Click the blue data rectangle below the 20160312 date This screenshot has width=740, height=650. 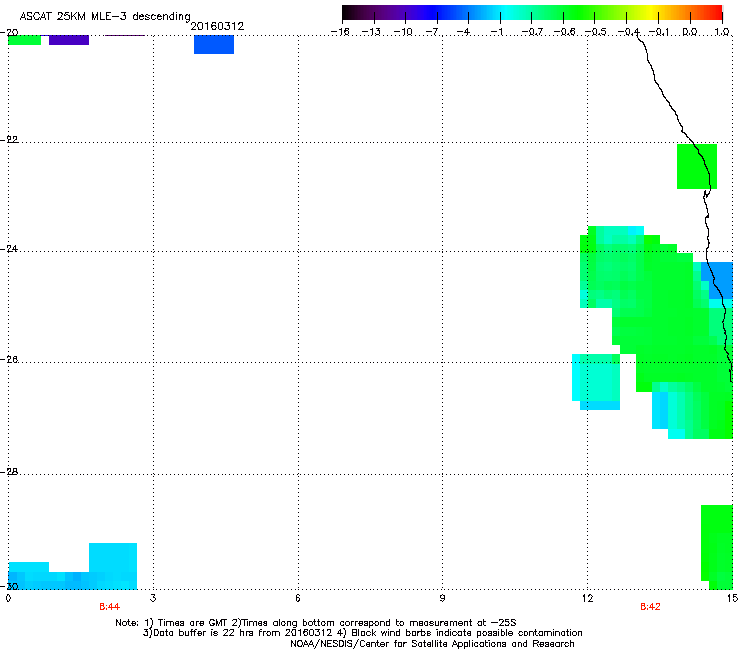tap(214, 44)
